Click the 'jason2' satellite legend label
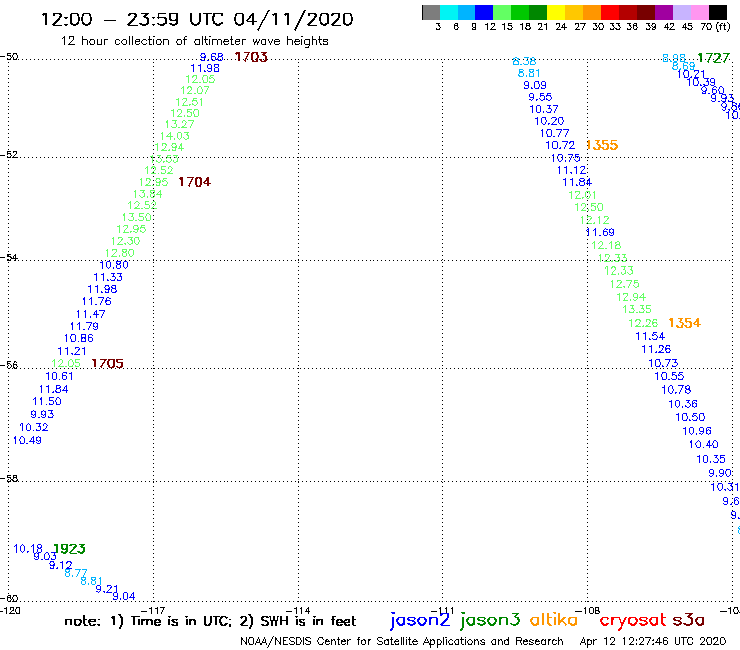Viewport: 740px width, 650px height. [x=420, y=620]
